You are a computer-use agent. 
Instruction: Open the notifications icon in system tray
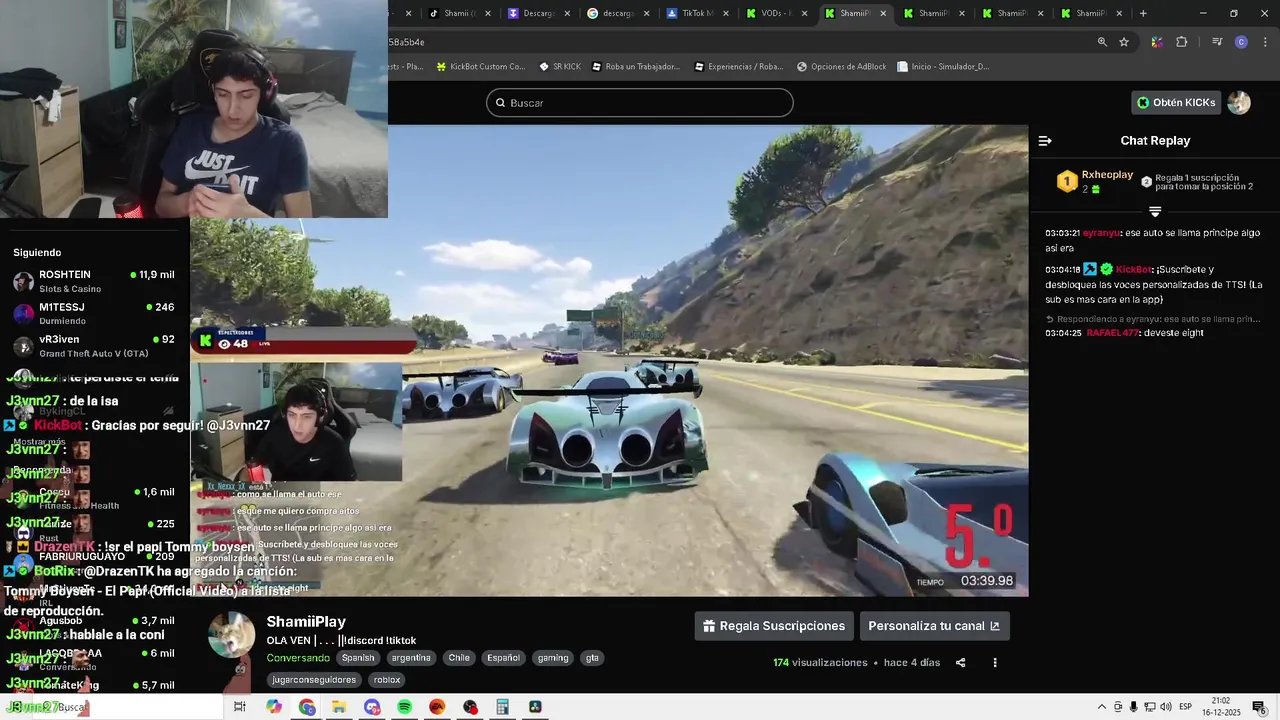1259,707
